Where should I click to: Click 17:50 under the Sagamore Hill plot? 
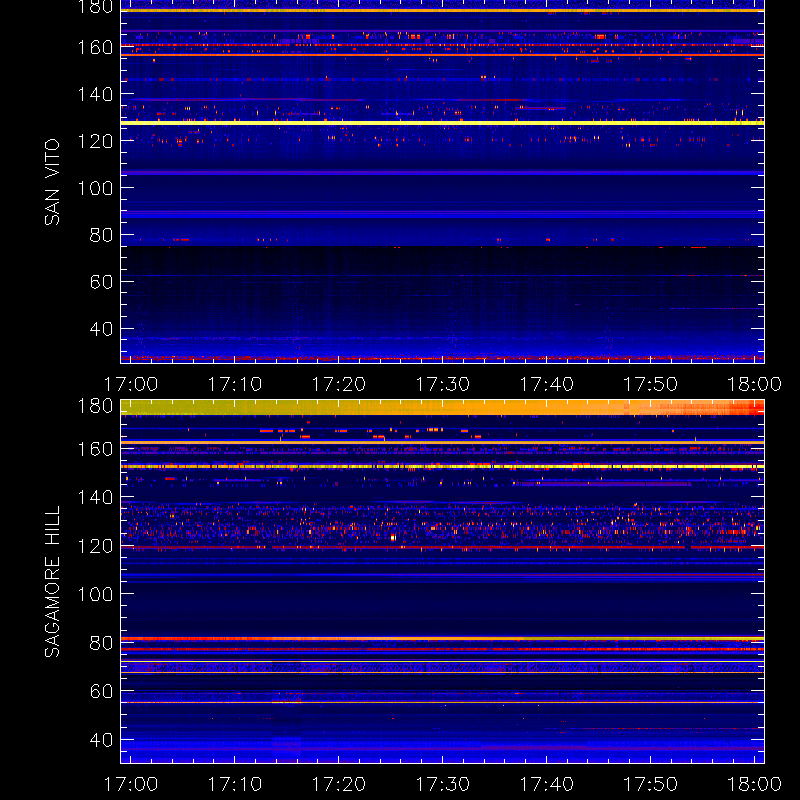click(651, 784)
